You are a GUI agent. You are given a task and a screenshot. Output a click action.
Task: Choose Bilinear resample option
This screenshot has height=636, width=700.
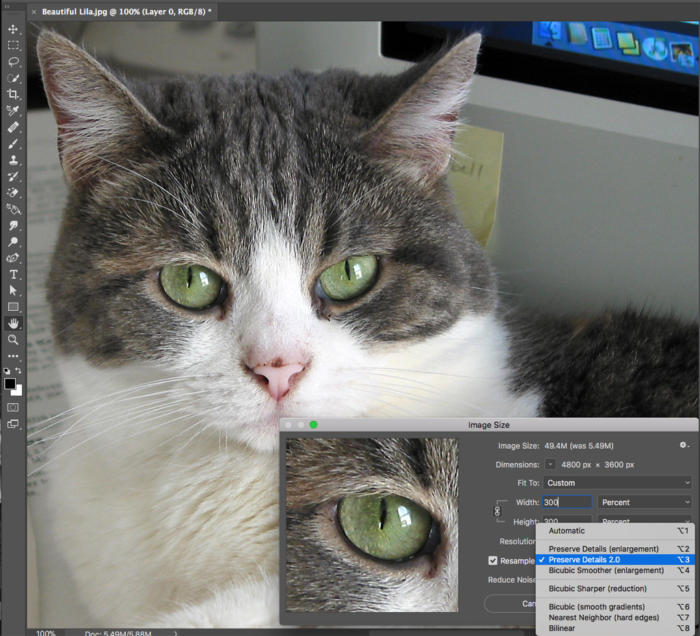(616, 628)
